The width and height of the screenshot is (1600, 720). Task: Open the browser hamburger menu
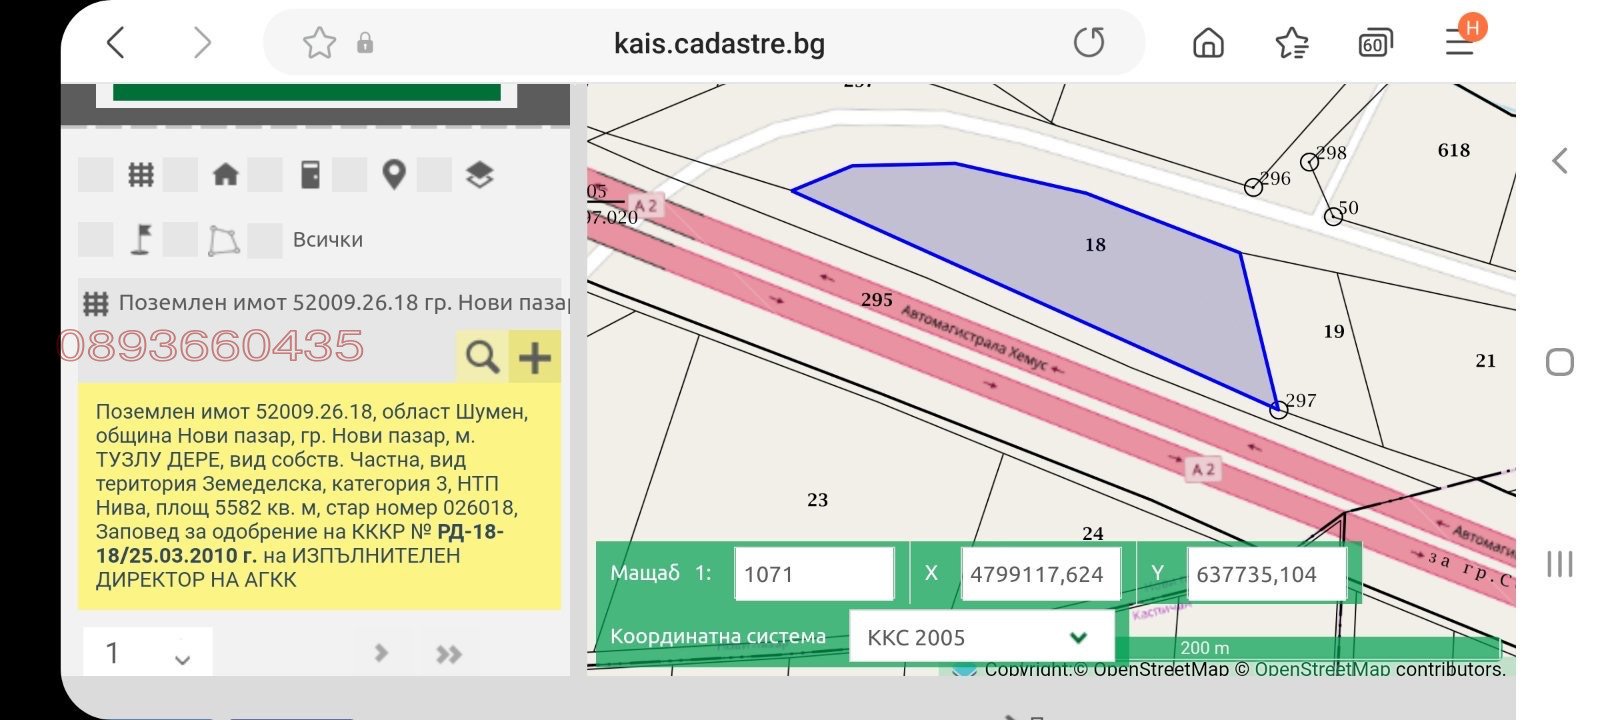(1459, 42)
